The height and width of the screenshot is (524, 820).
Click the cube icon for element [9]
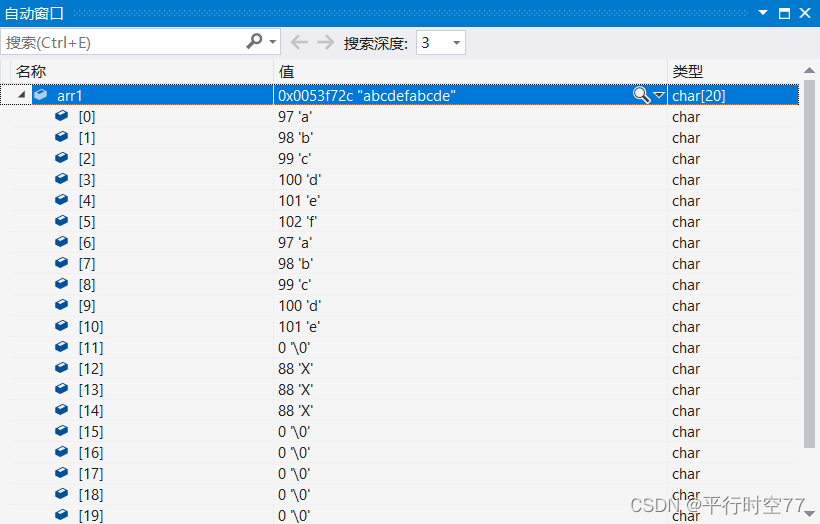tap(62, 304)
